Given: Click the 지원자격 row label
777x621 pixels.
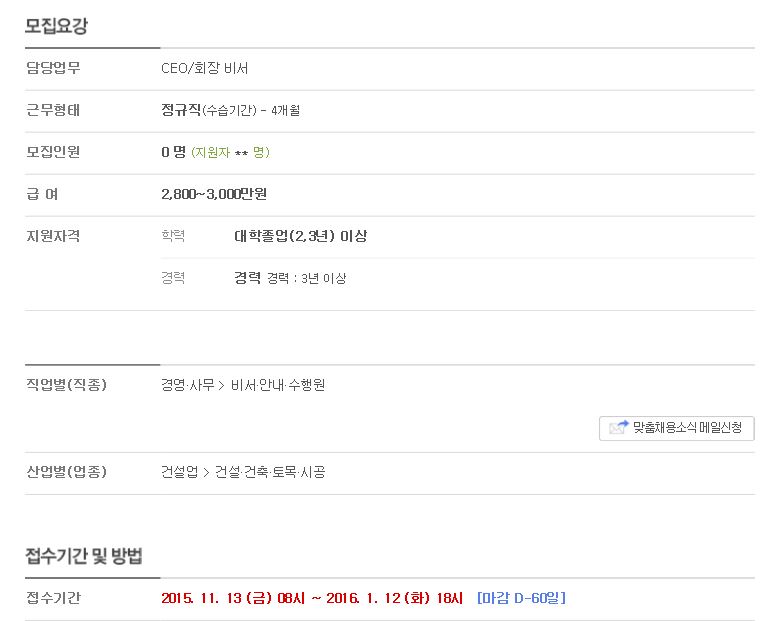Looking at the screenshot, I should (x=53, y=236).
